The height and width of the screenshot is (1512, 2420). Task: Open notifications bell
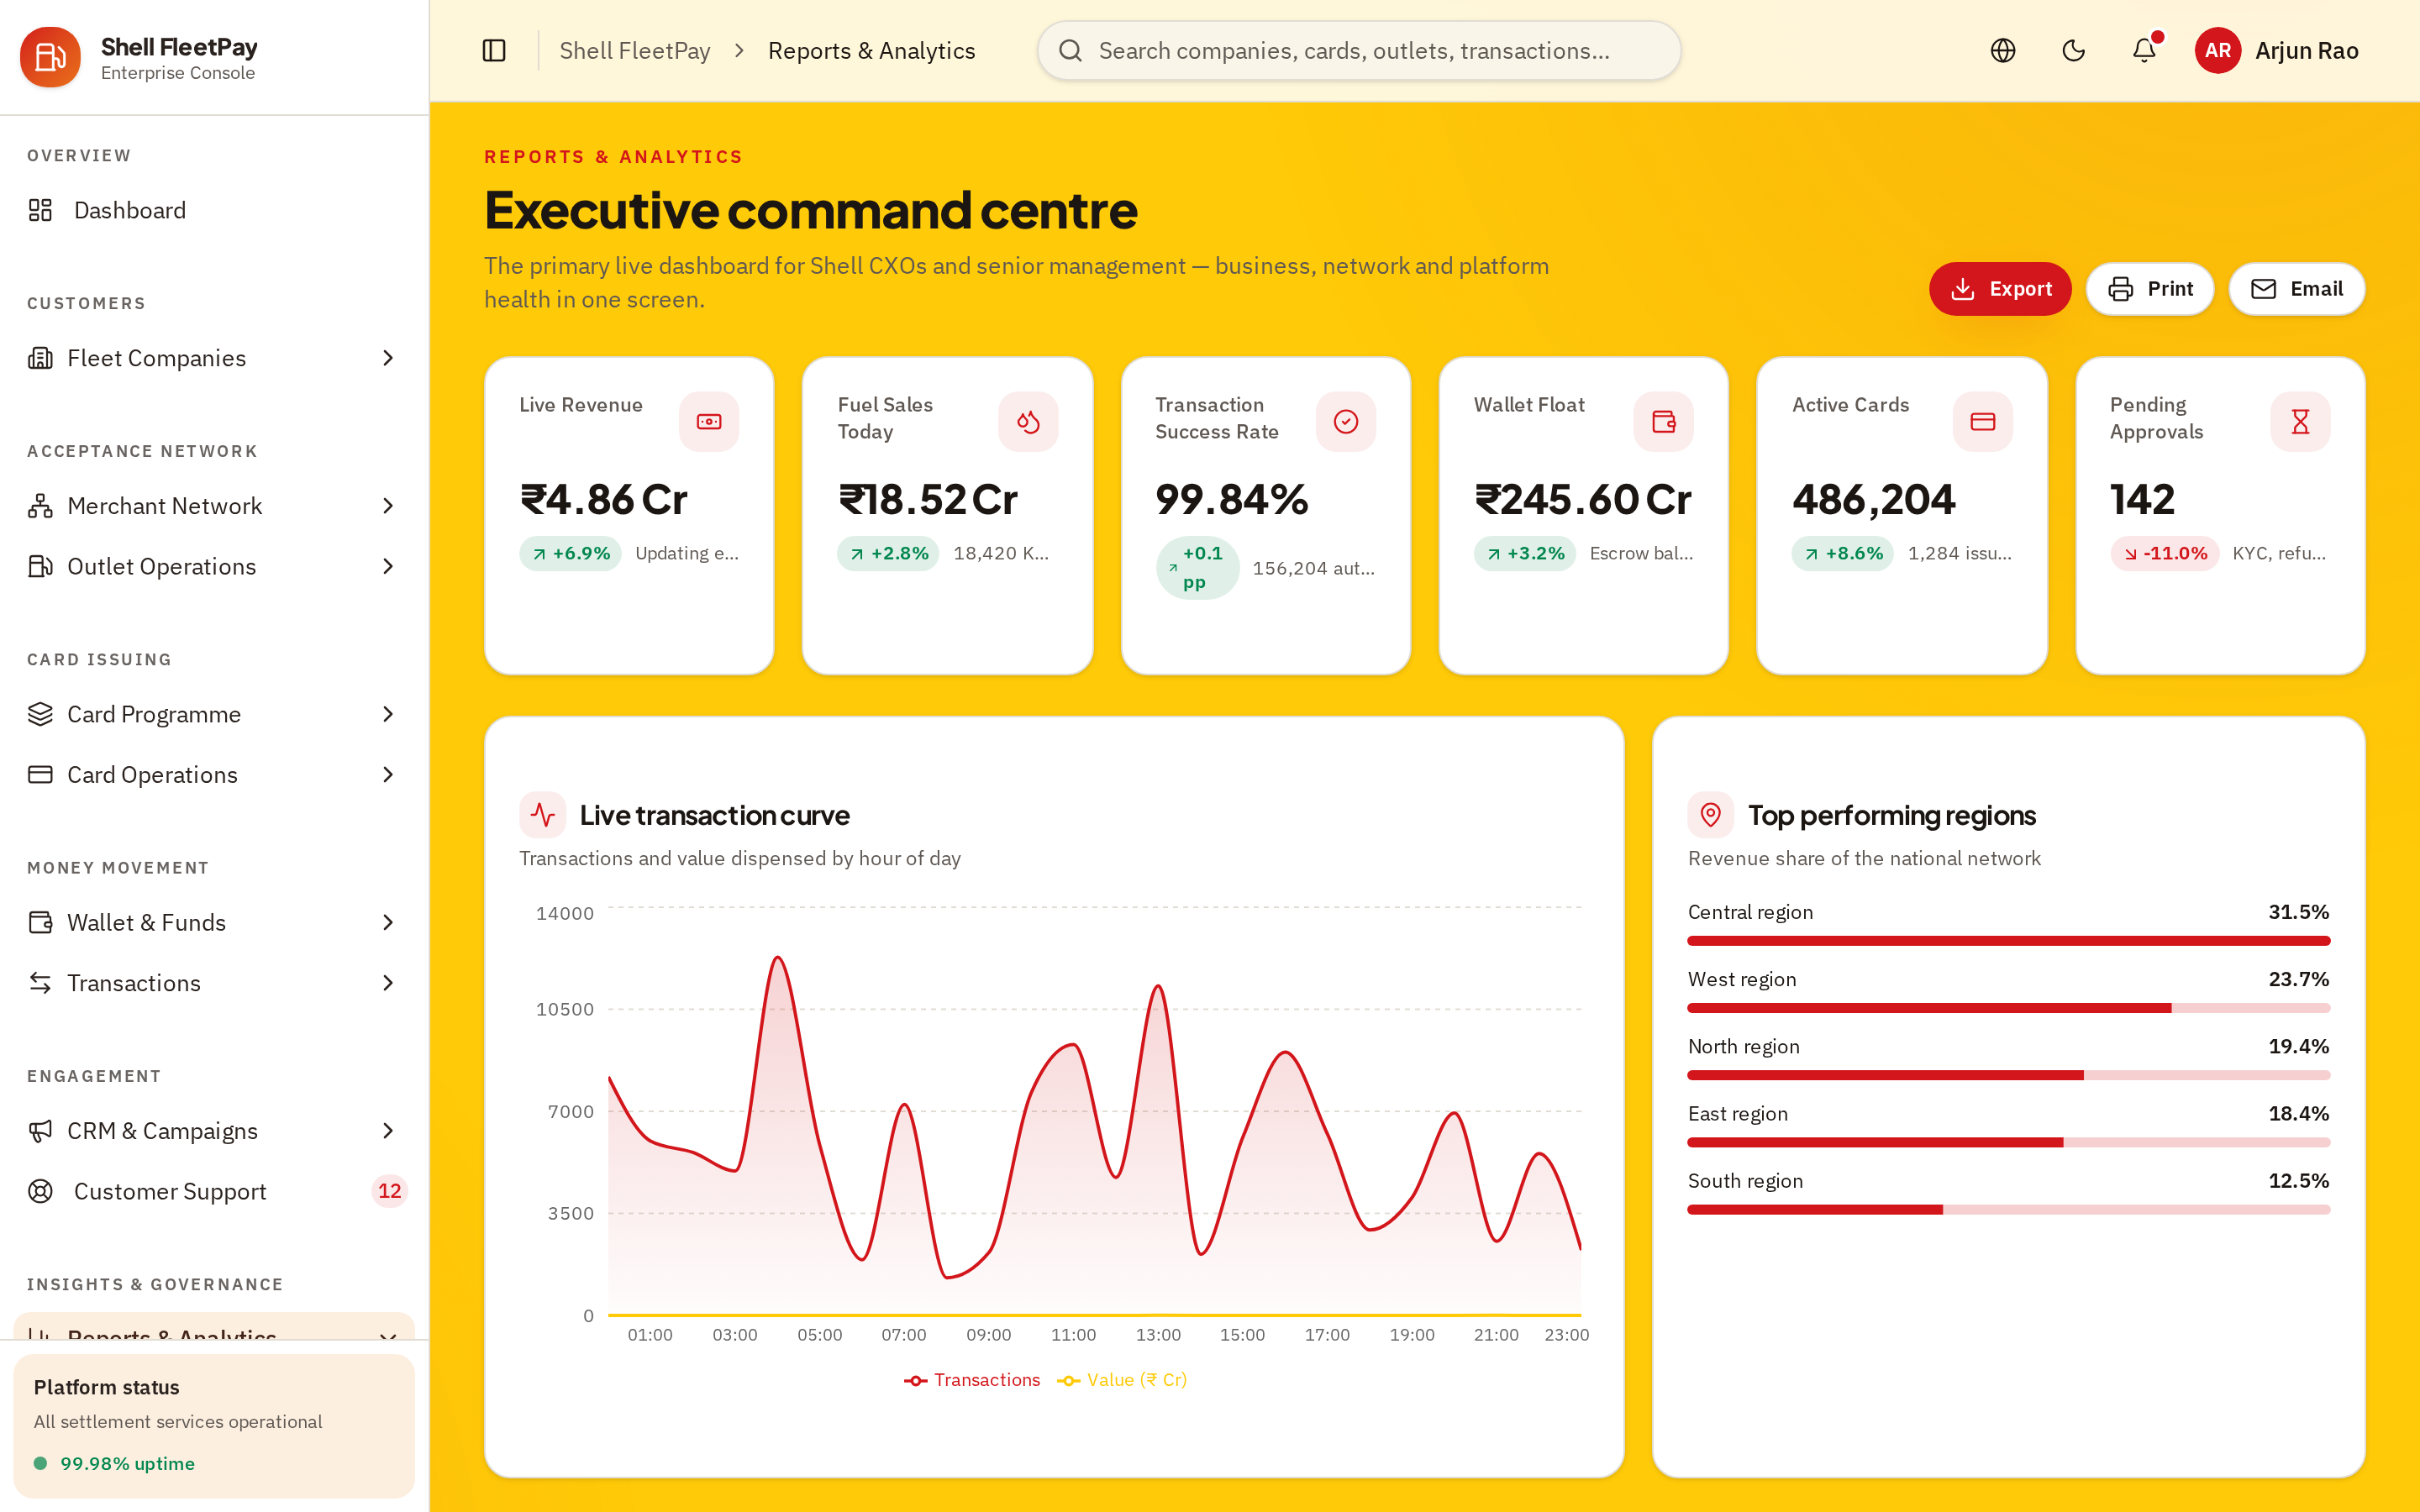tap(2144, 51)
